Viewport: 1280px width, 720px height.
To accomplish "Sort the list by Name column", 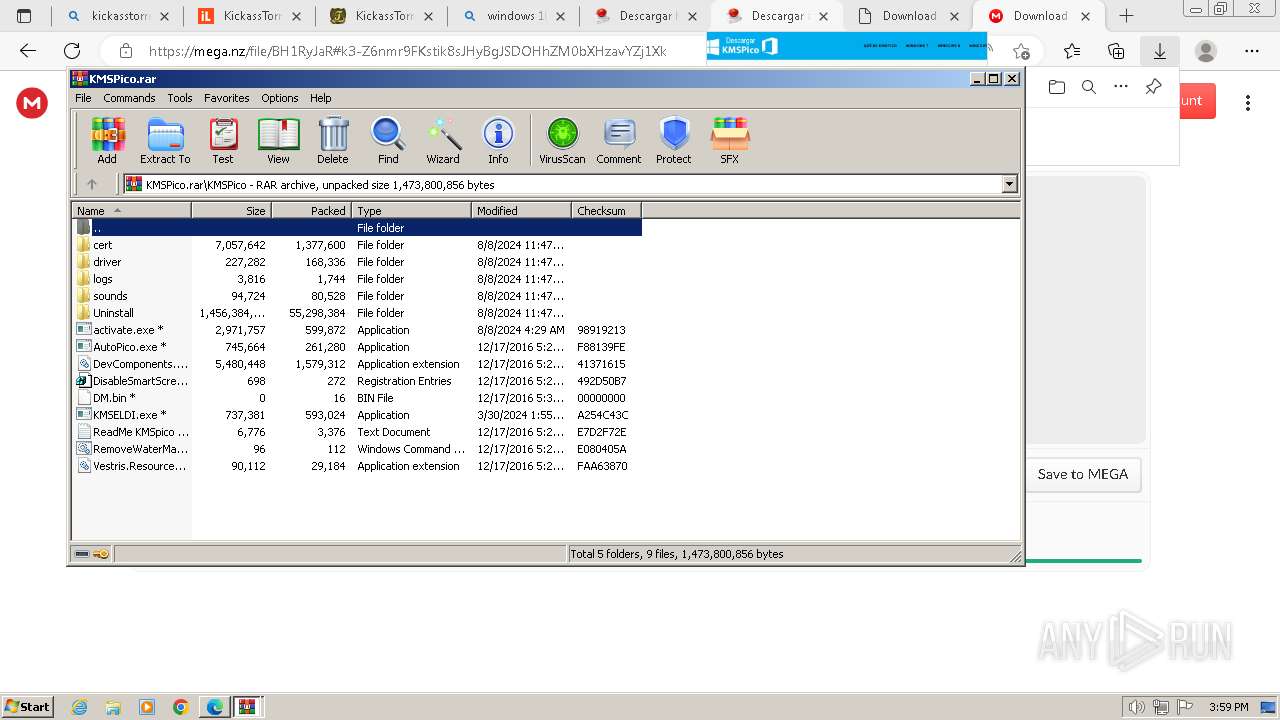I will point(131,210).
